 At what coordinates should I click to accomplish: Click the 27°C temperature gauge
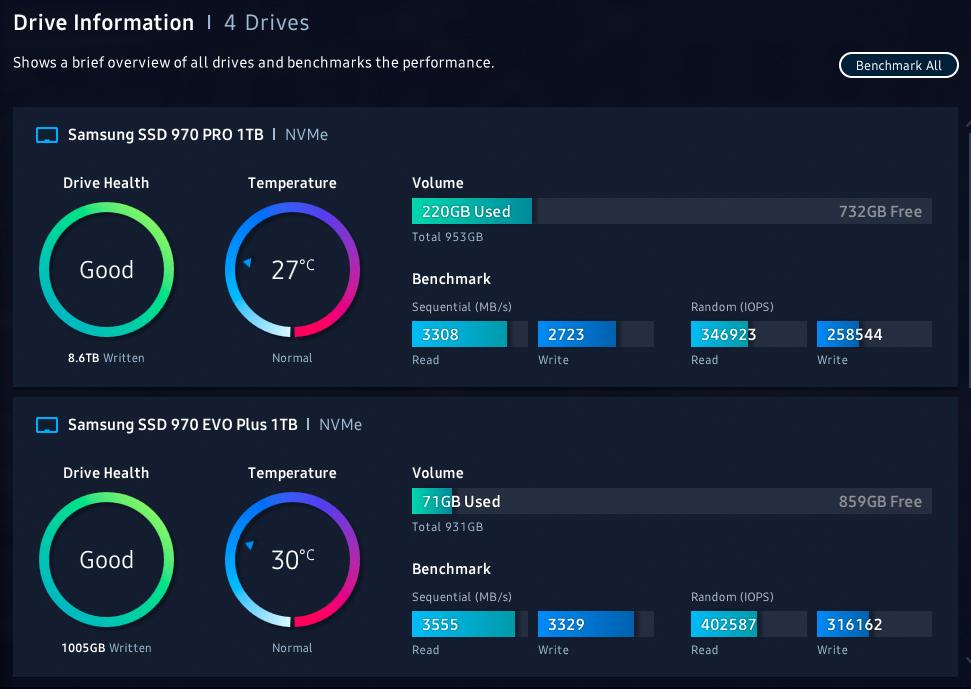tap(292, 270)
